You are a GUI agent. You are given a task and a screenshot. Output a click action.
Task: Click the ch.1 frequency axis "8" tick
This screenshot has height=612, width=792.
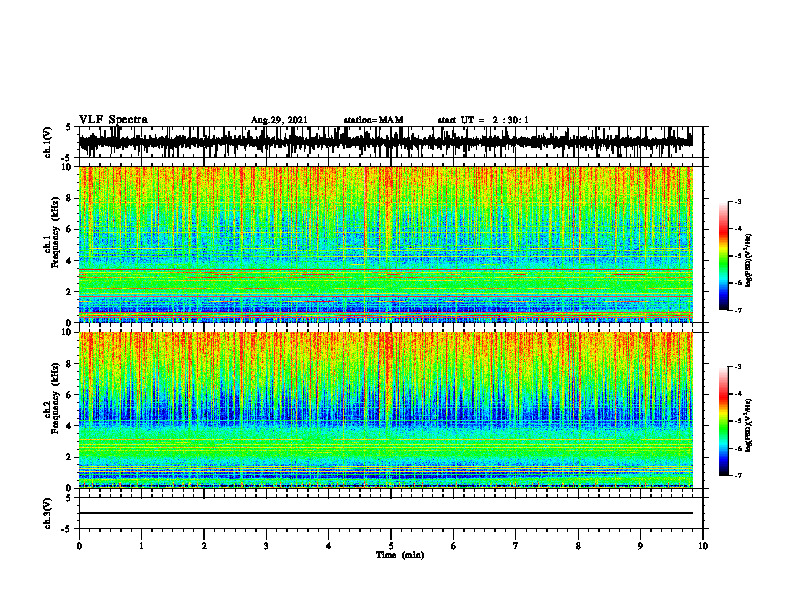(x=70, y=198)
